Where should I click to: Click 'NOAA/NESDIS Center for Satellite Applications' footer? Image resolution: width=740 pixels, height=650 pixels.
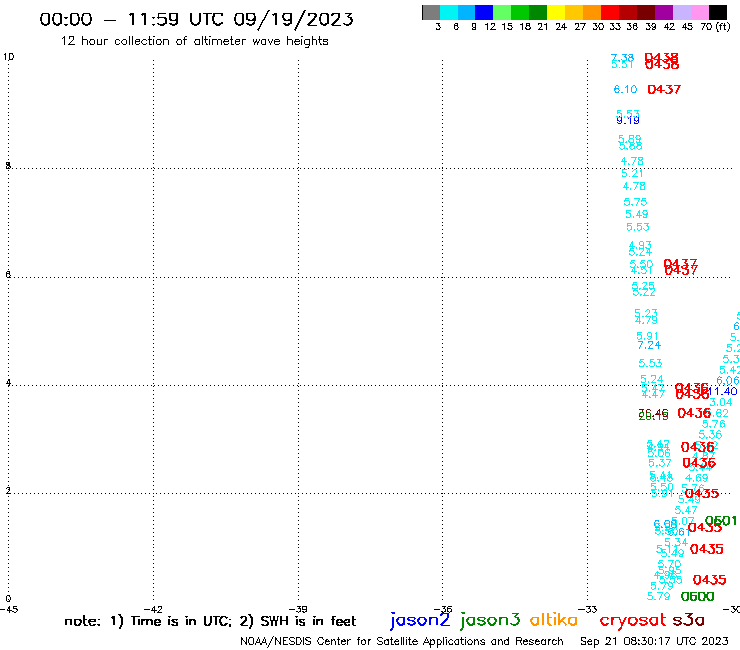click(402, 641)
